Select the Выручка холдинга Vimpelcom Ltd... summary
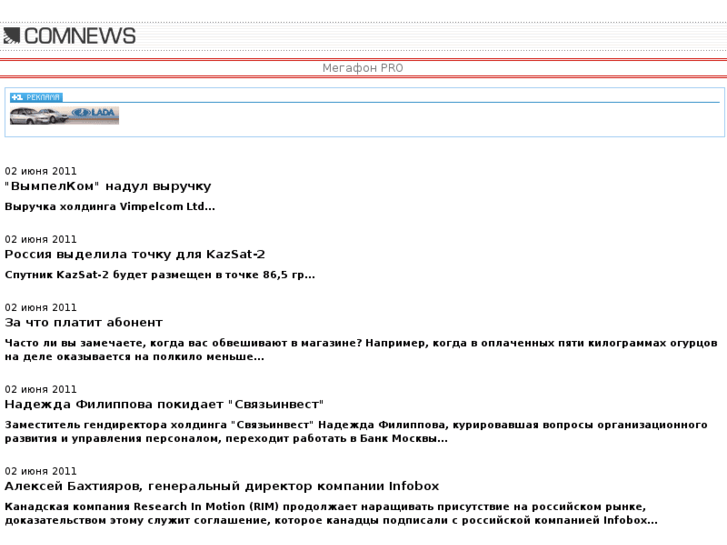This screenshot has height=545, width=727. tap(110, 207)
